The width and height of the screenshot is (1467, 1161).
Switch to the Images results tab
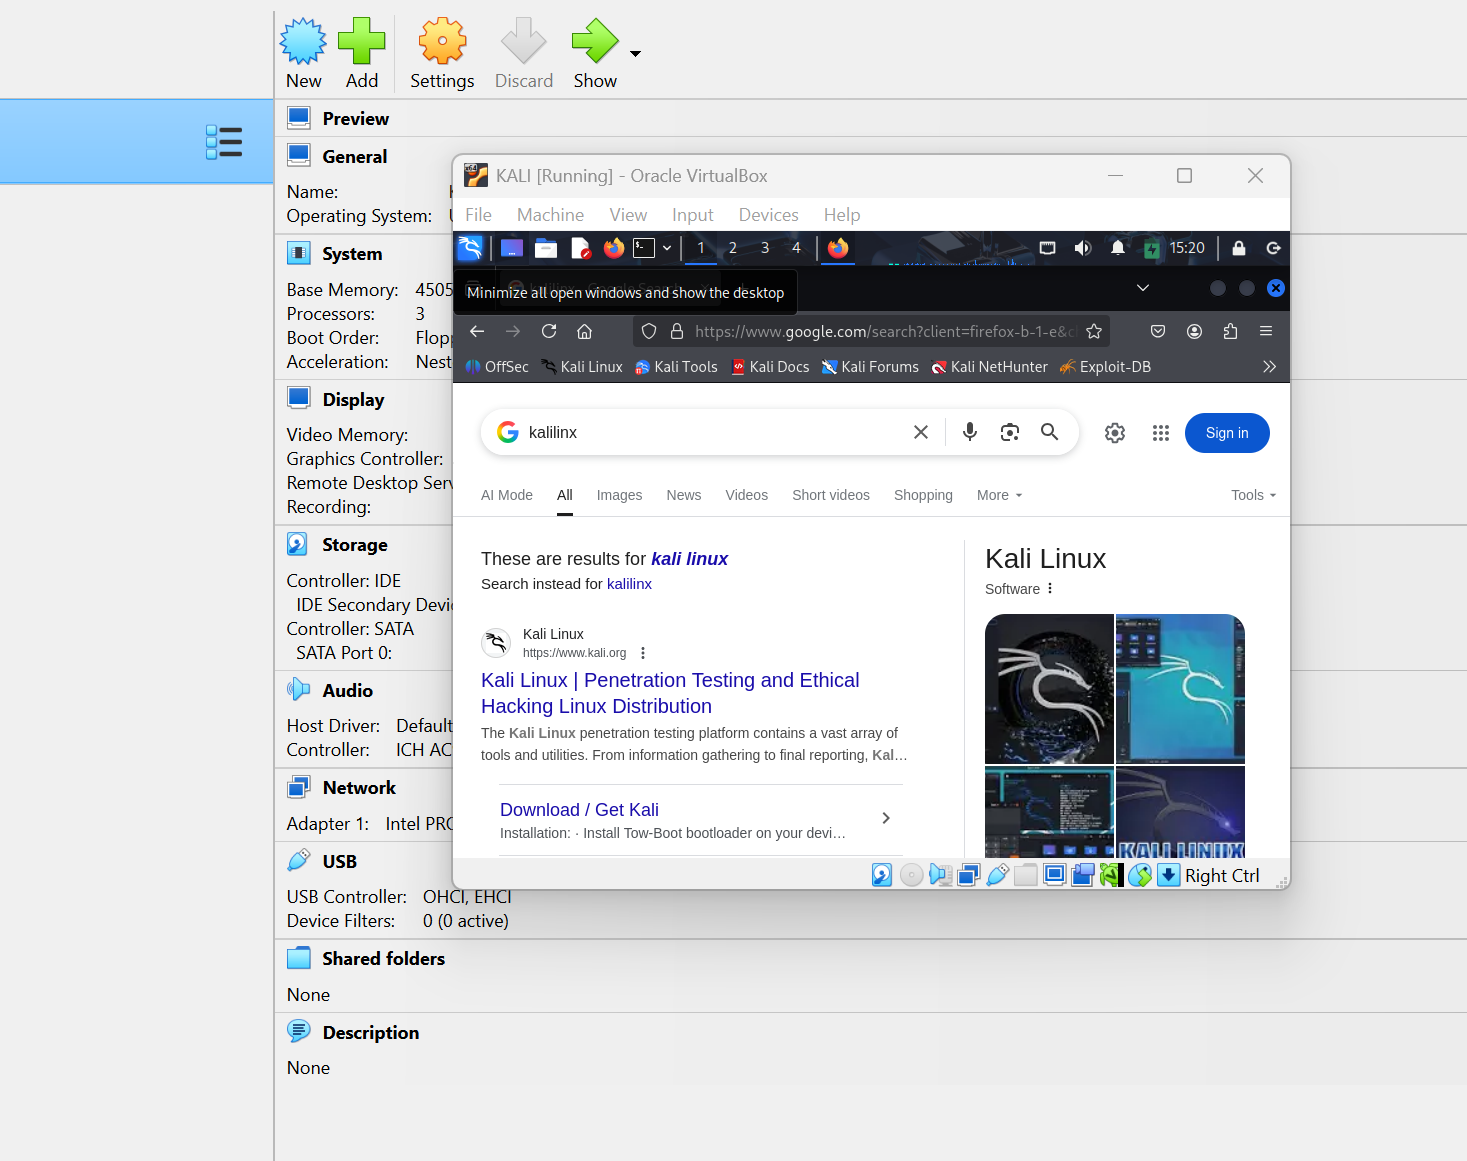[619, 495]
